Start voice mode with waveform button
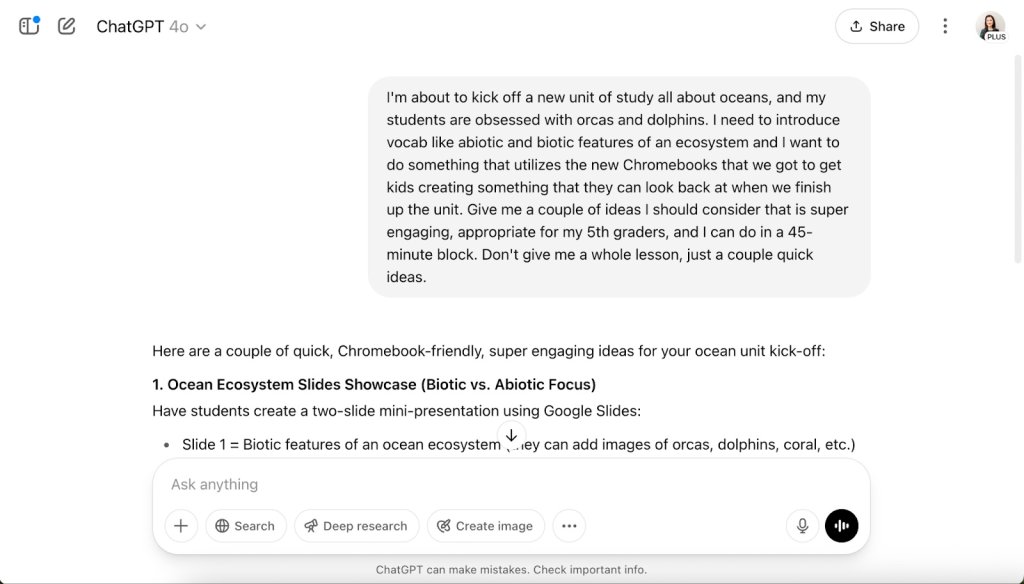1024x584 pixels. 841,526
